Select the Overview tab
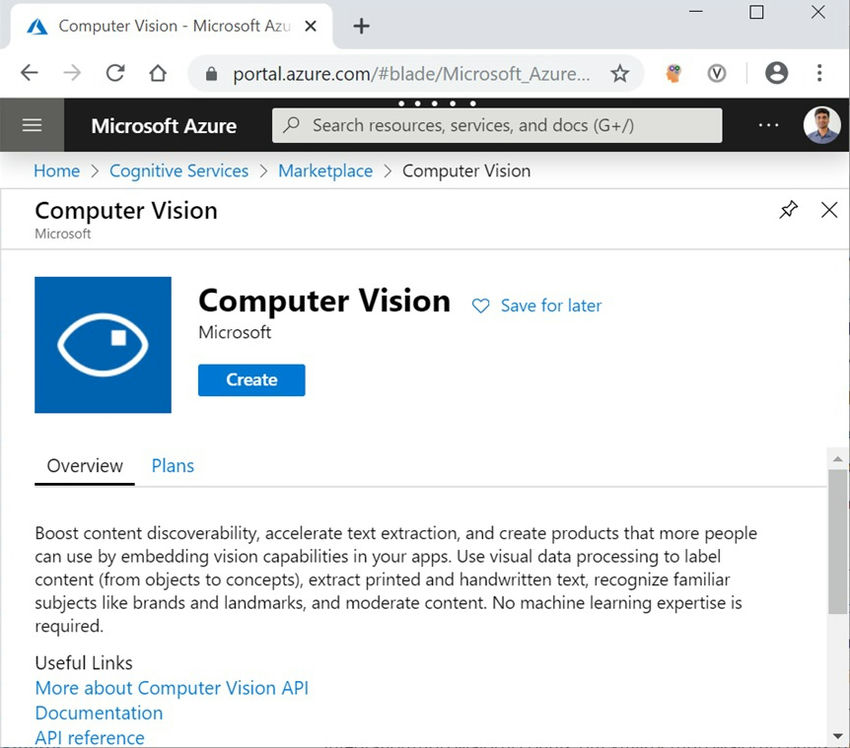The width and height of the screenshot is (850, 748). [x=84, y=466]
